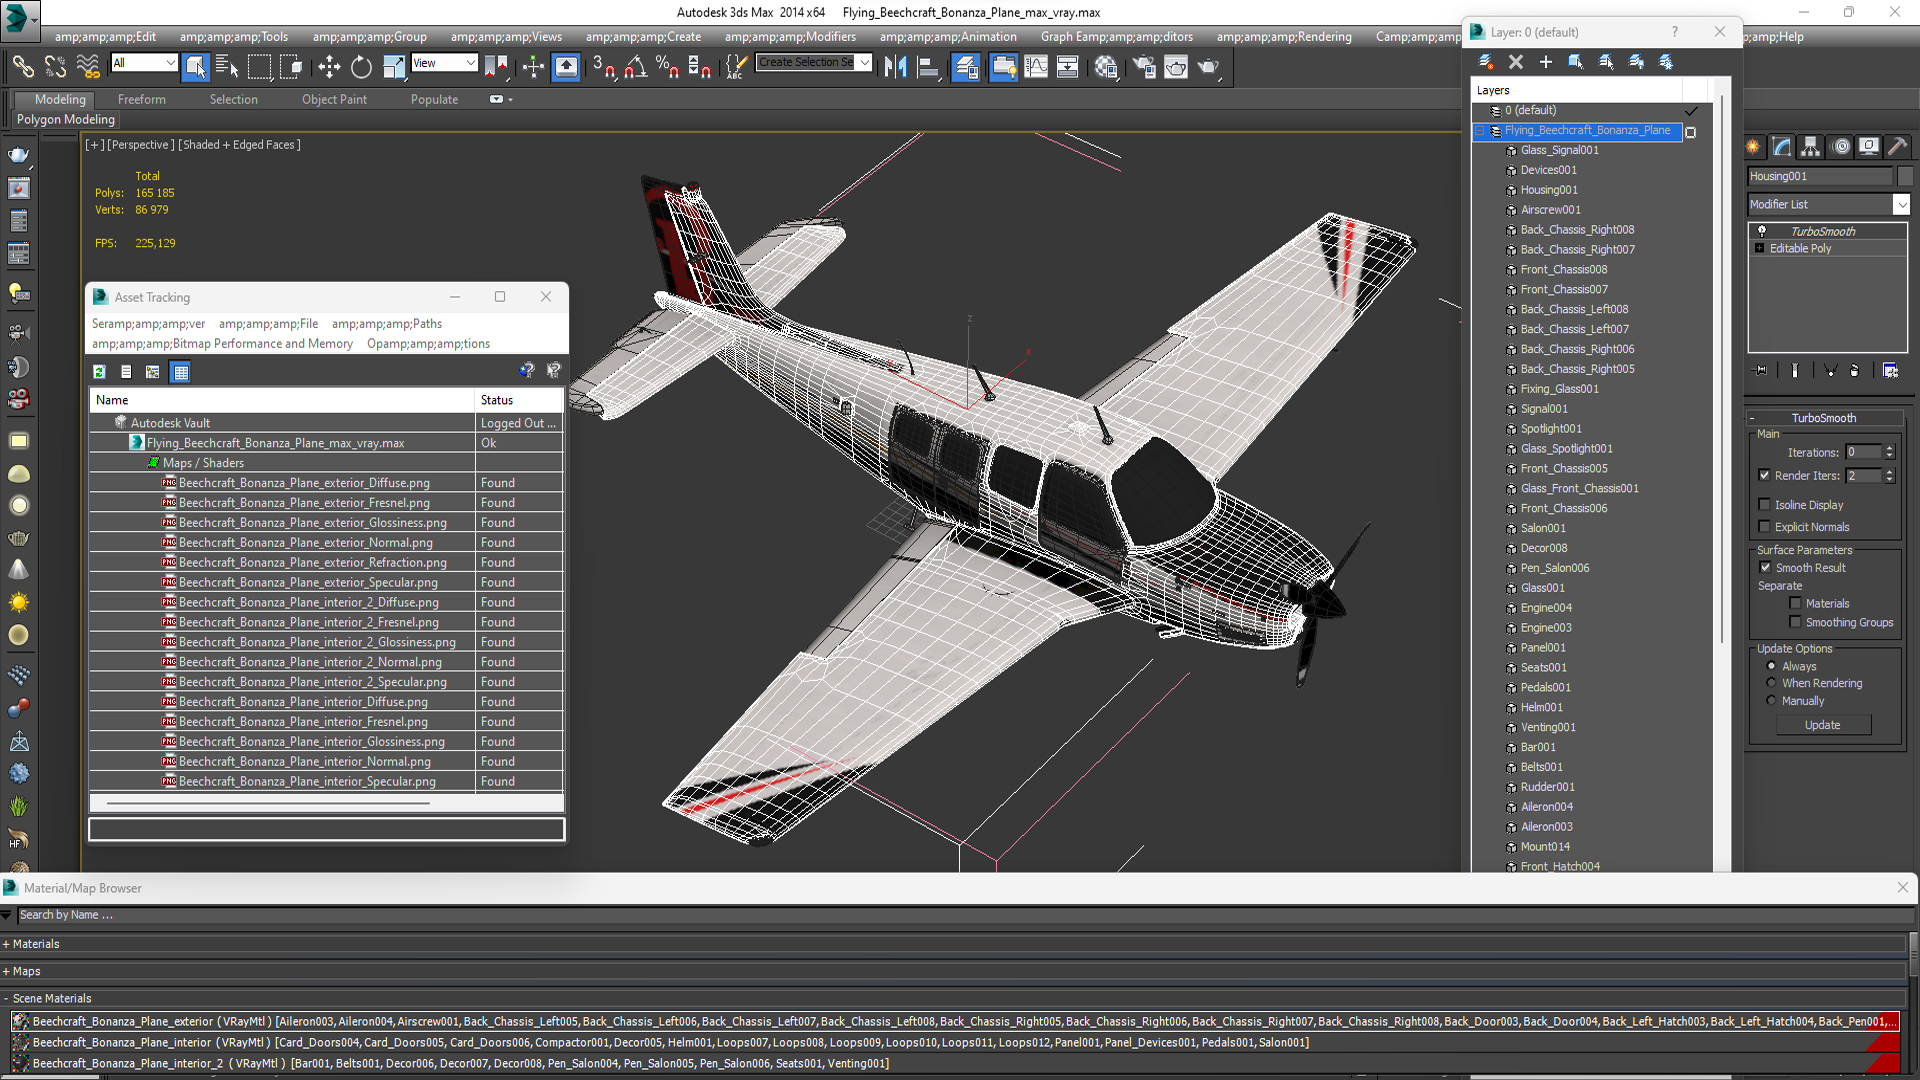
Task: Select the Manually update radio button
Action: tap(1771, 701)
